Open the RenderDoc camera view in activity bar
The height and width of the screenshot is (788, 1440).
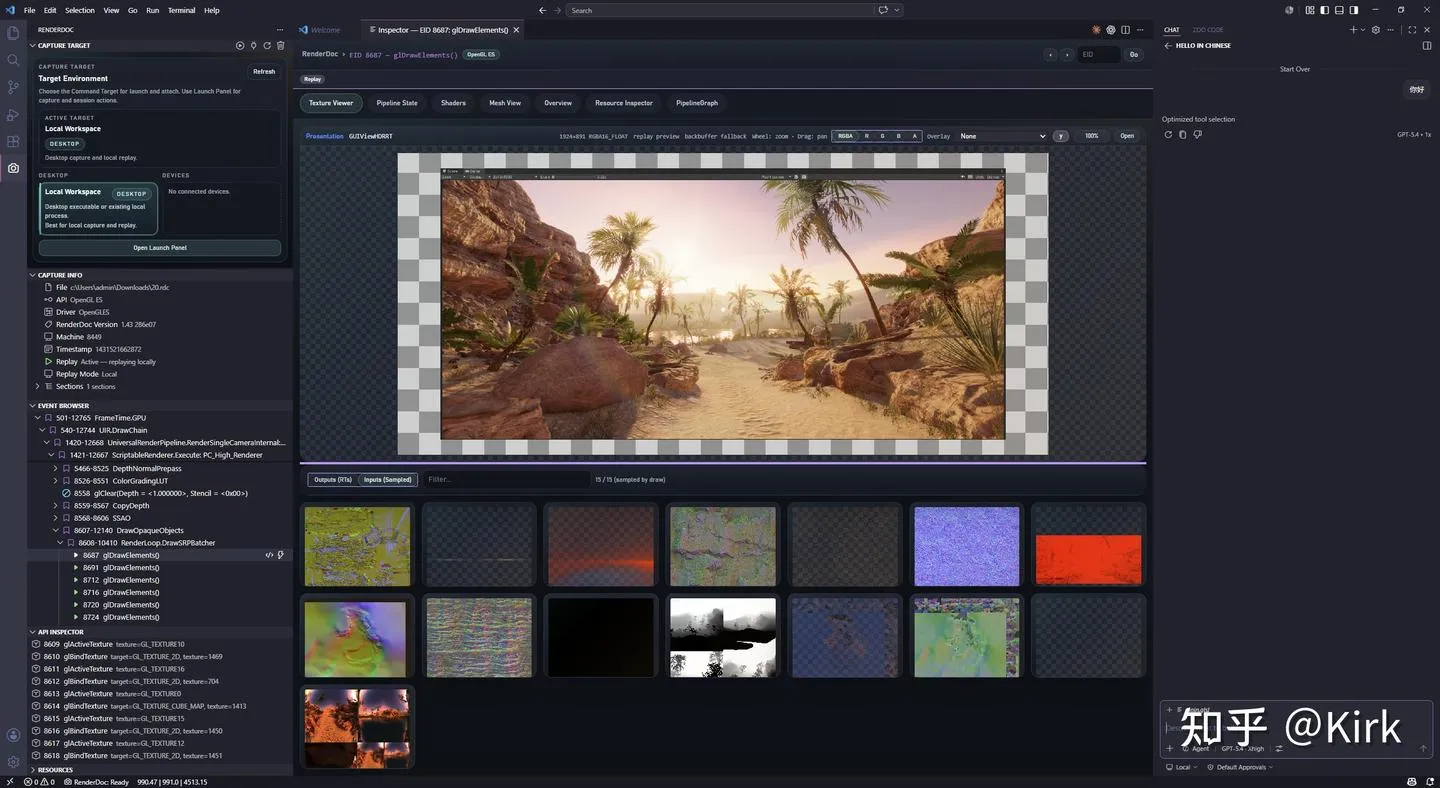(13, 168)
